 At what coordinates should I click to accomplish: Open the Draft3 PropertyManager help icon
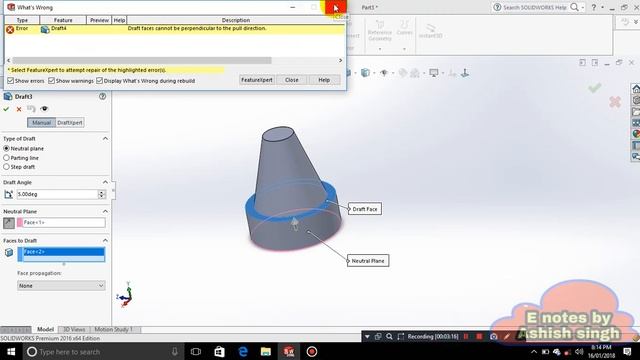click(x=102, y=96)
